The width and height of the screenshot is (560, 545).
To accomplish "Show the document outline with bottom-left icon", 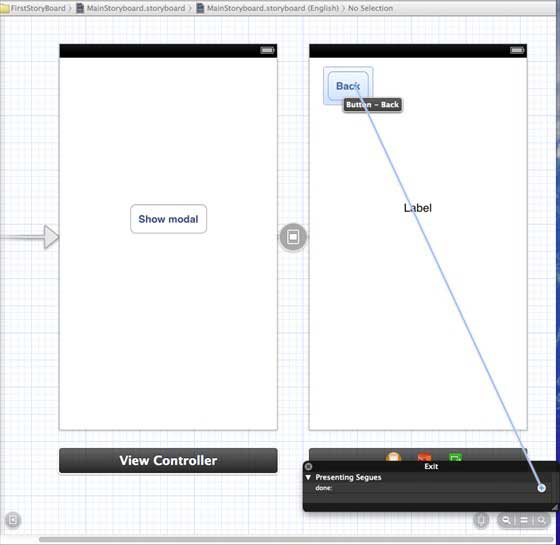I will 13,520.
